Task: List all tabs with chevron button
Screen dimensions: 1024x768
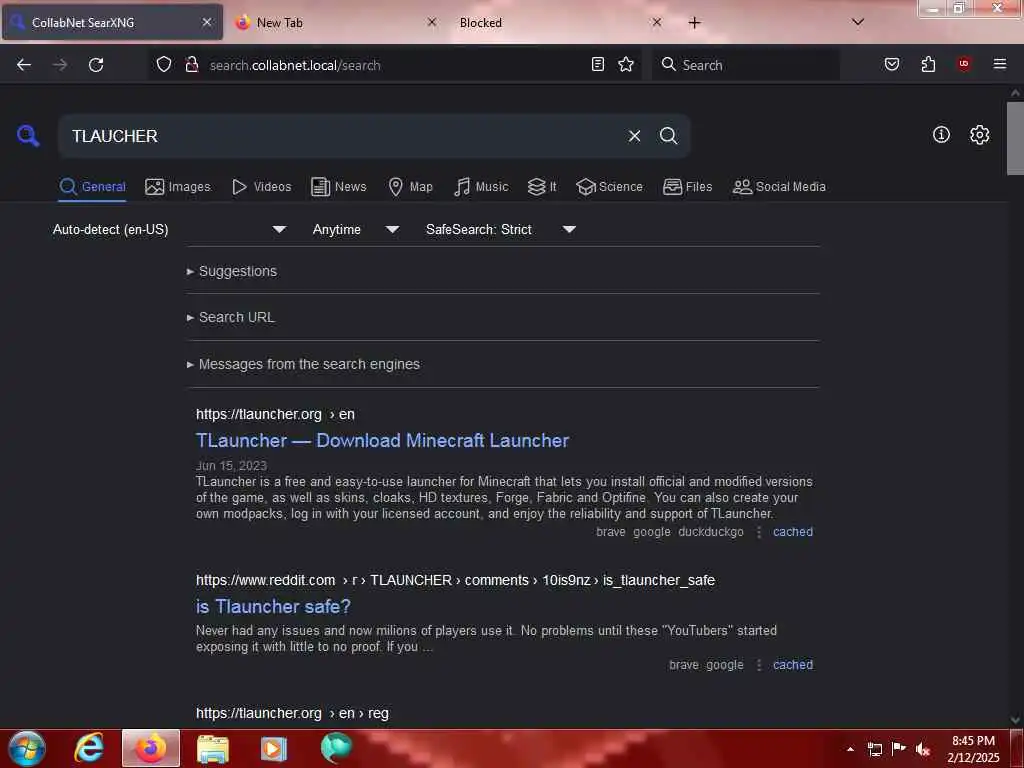Action: click(858, 22)
